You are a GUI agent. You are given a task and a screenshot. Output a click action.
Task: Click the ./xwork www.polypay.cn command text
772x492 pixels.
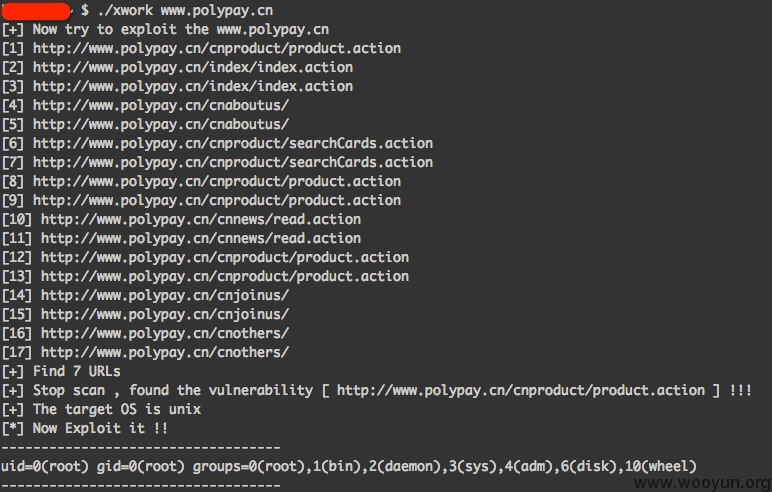185,10
